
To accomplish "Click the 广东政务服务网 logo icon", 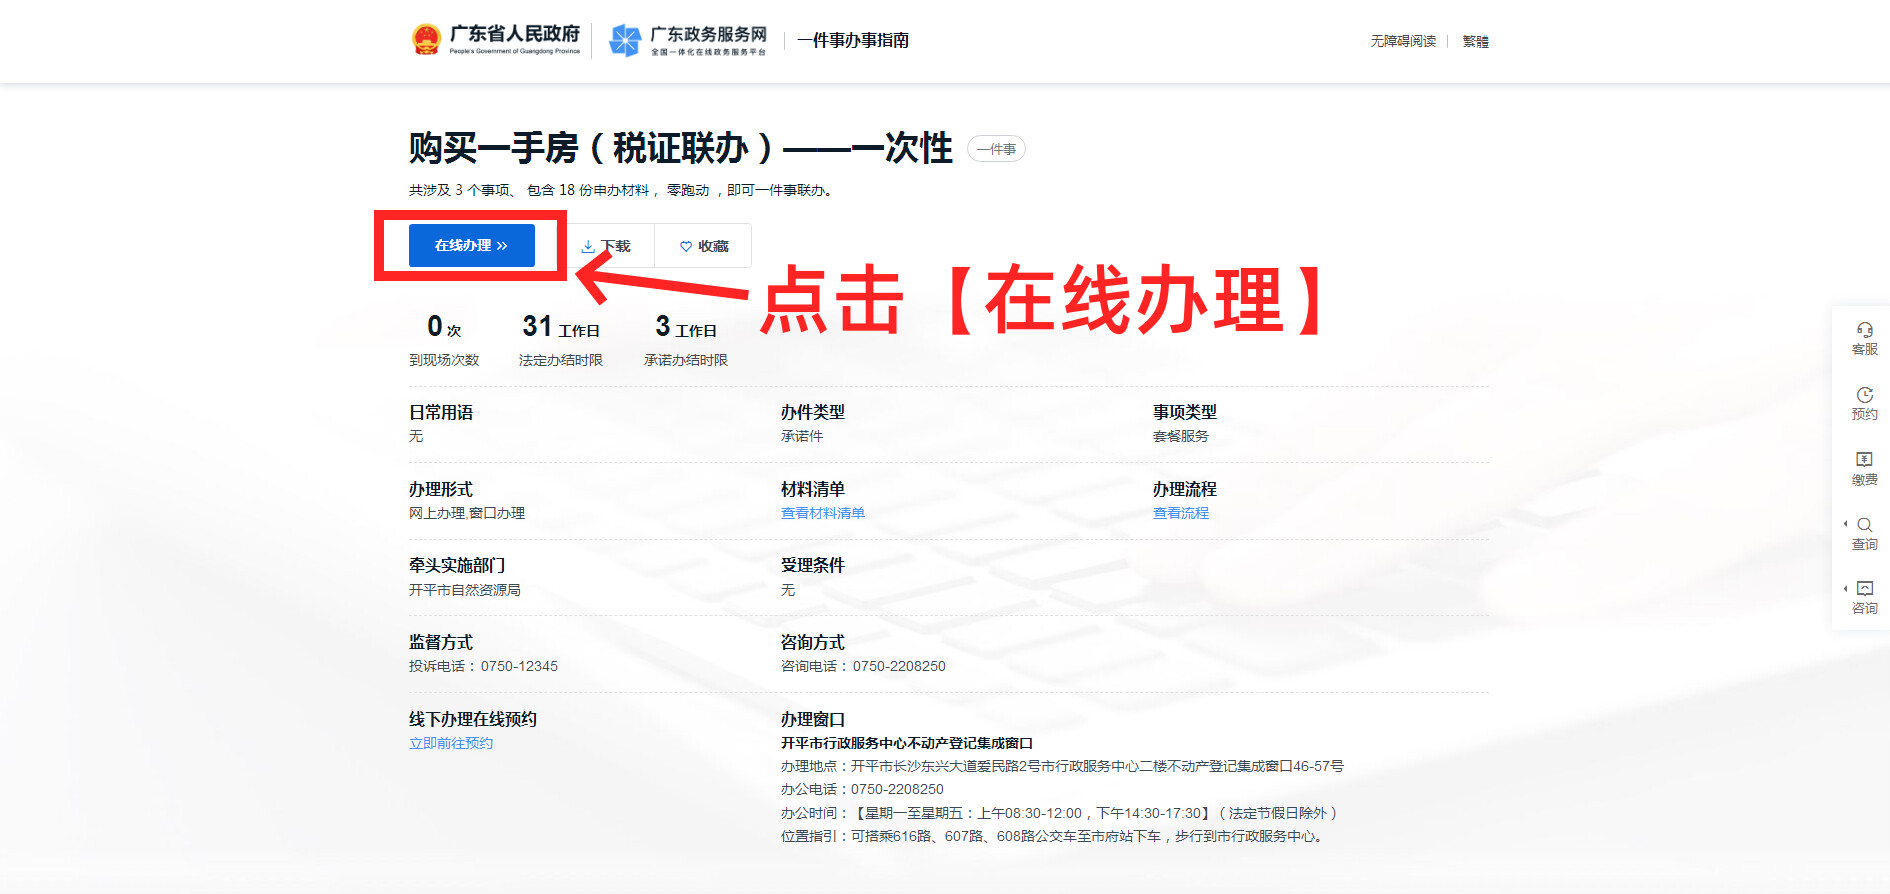I will coord(625,41).
